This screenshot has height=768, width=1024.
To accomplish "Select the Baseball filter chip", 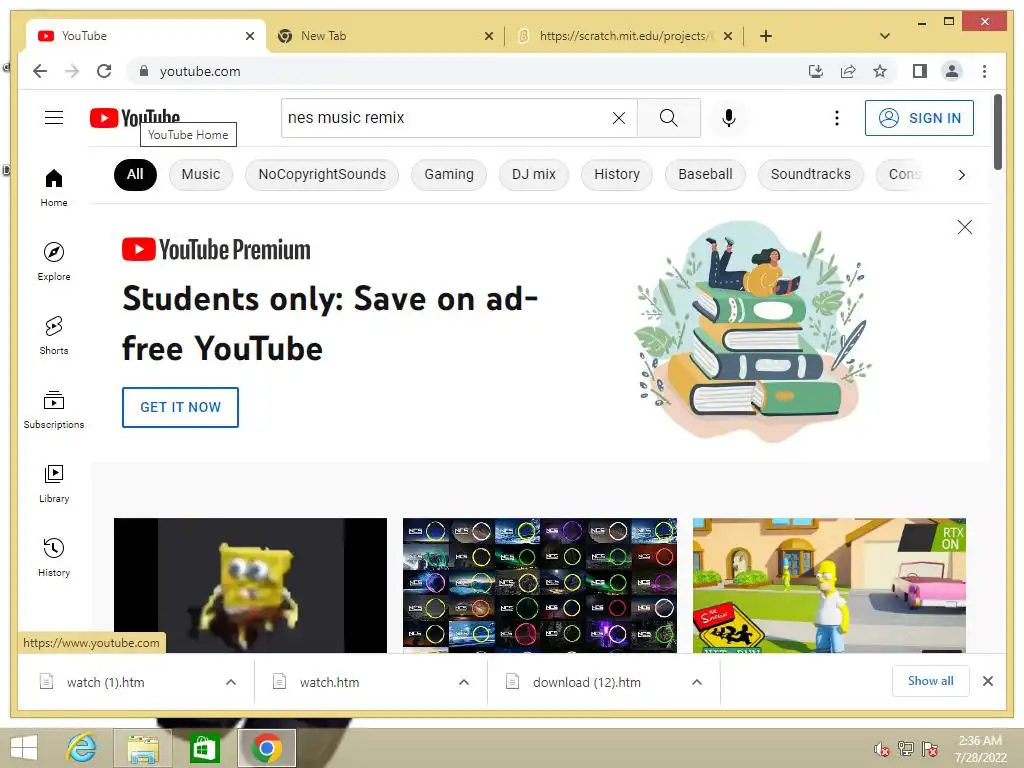I will pyautogui.click(x=705, y=174).
